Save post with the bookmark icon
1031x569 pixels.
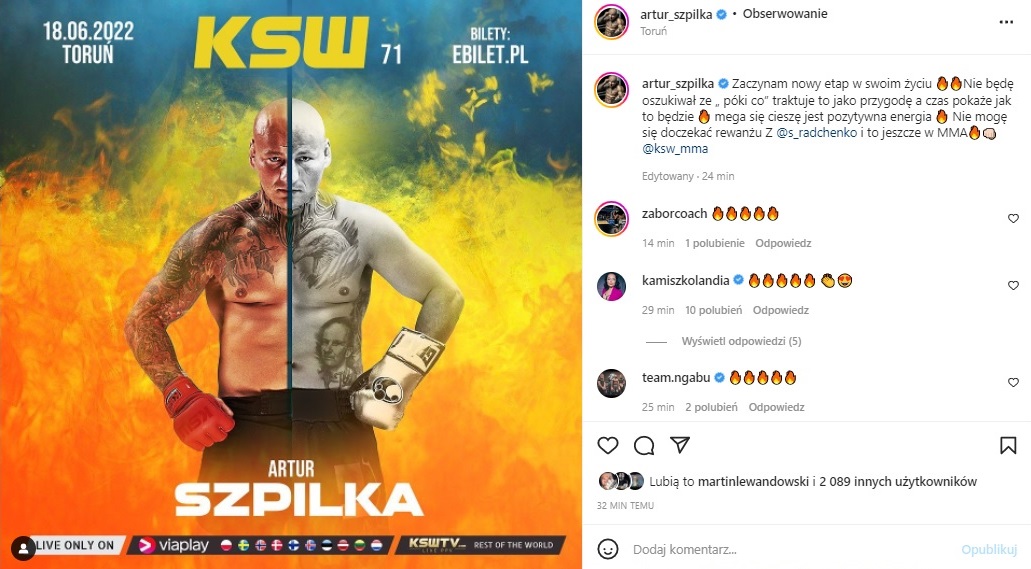click(1008, 445)
